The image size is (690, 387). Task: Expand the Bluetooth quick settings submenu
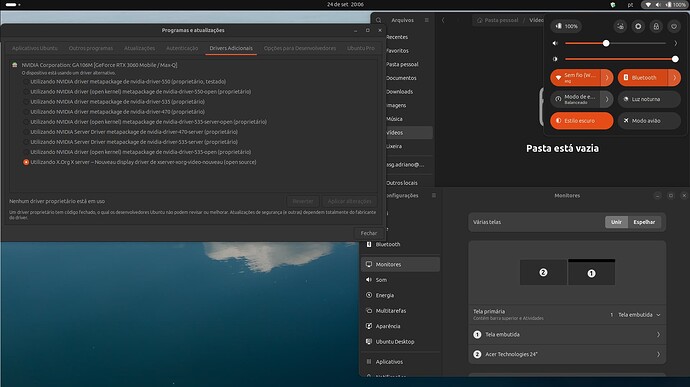point(674,77)
